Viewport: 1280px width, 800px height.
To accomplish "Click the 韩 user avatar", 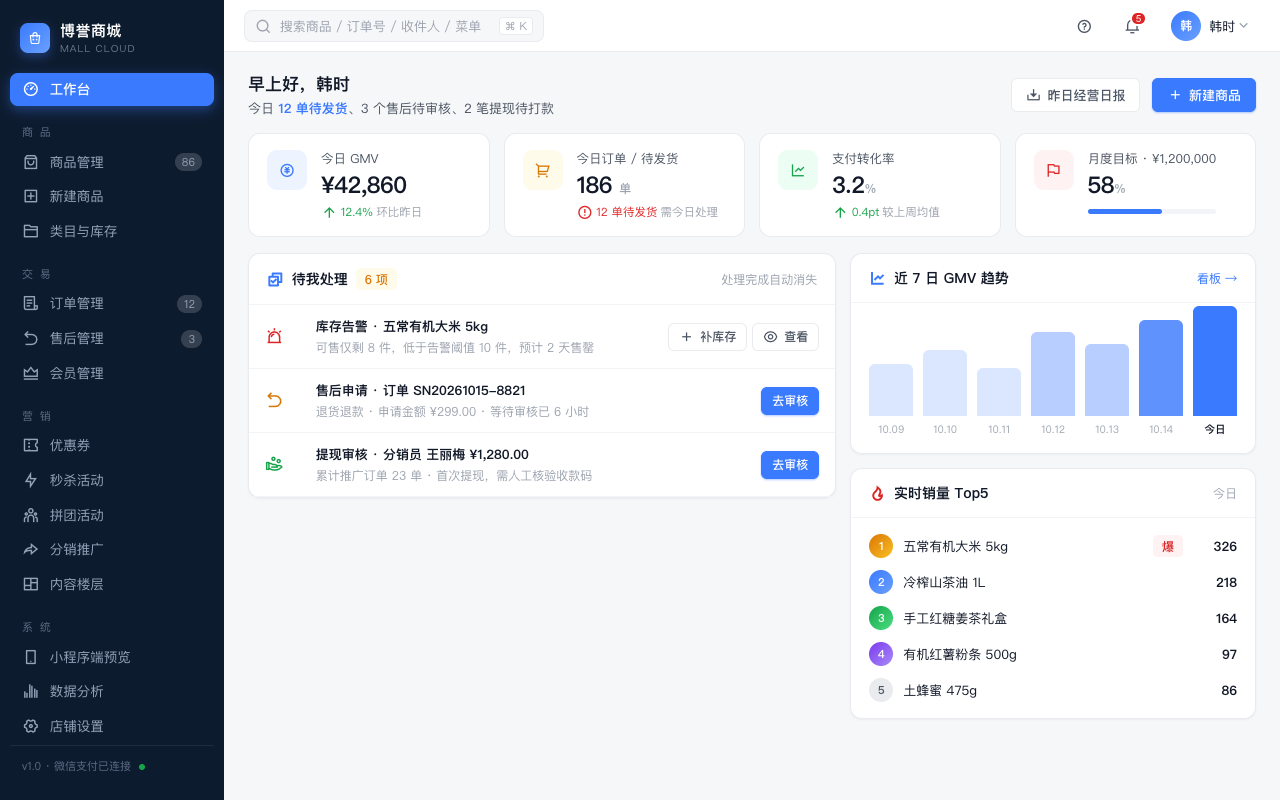I will pos(1186,26).
